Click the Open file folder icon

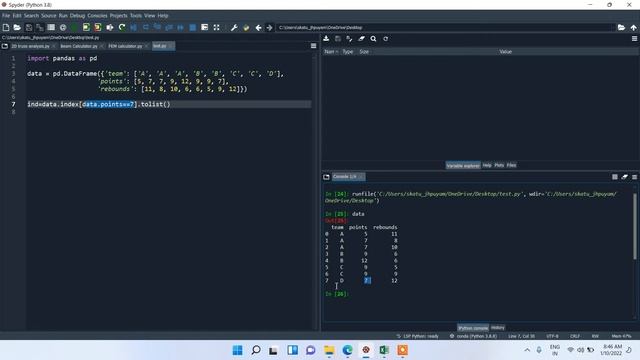(17, 27)
